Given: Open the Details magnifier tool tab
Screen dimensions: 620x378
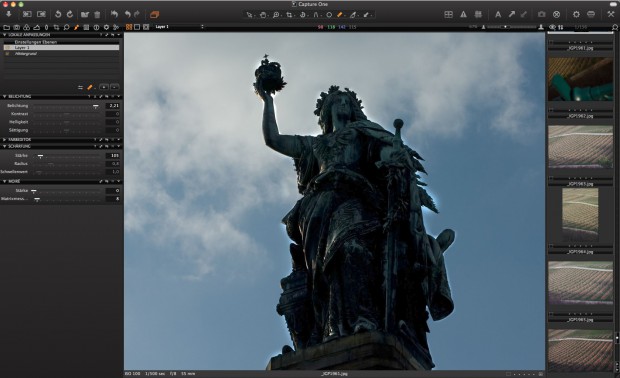Looking at the screenshot, I should (x=66, y=27).
